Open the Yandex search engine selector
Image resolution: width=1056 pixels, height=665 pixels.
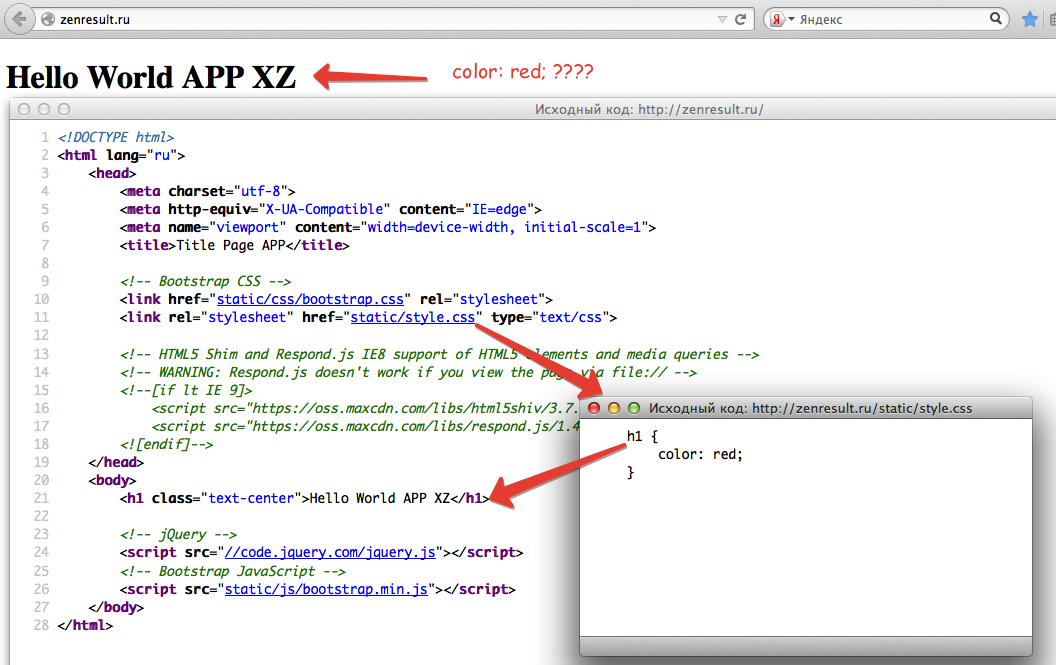click(781, 20)
